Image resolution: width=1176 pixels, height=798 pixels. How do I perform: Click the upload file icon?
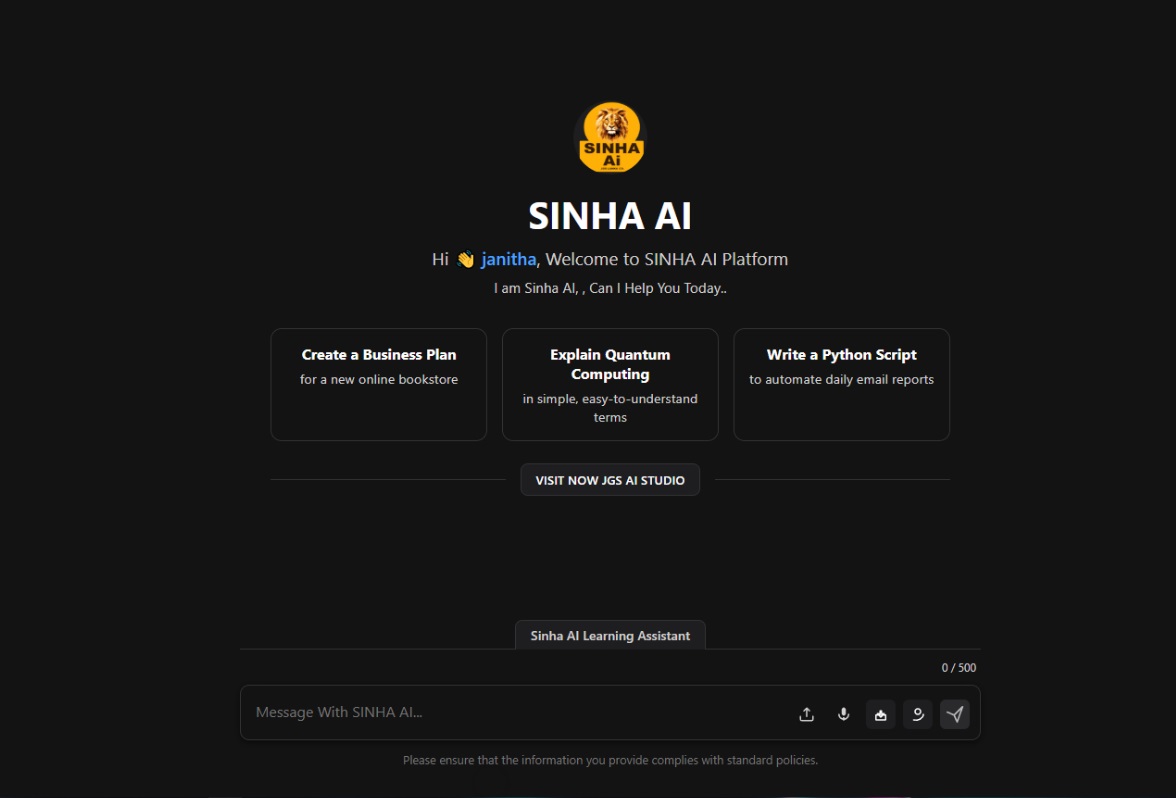point(806,714)
